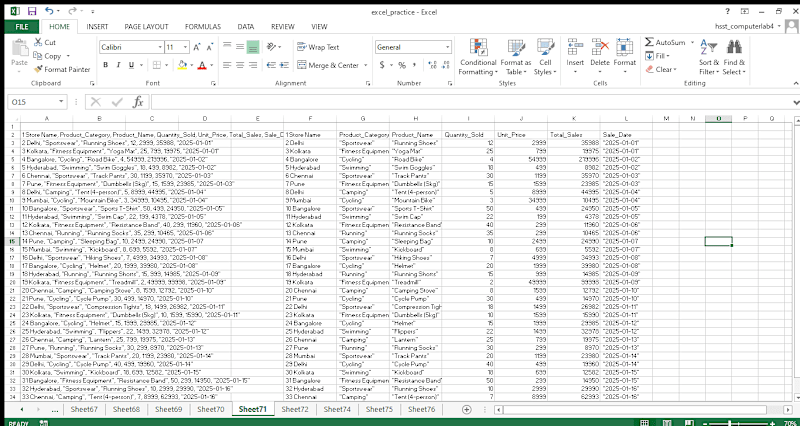Click the Center alignment icon
800x426 pixels.
[240, 65]
